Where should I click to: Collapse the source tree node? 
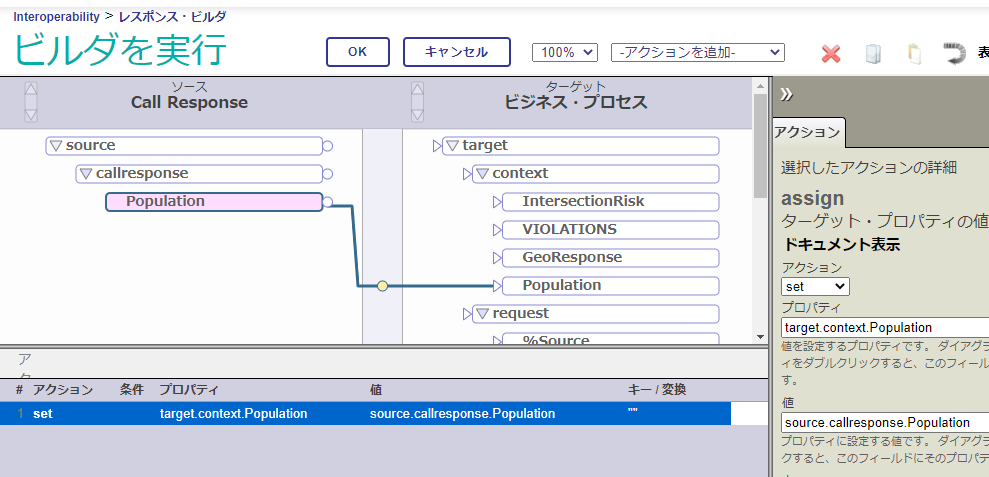click(56, 146)
